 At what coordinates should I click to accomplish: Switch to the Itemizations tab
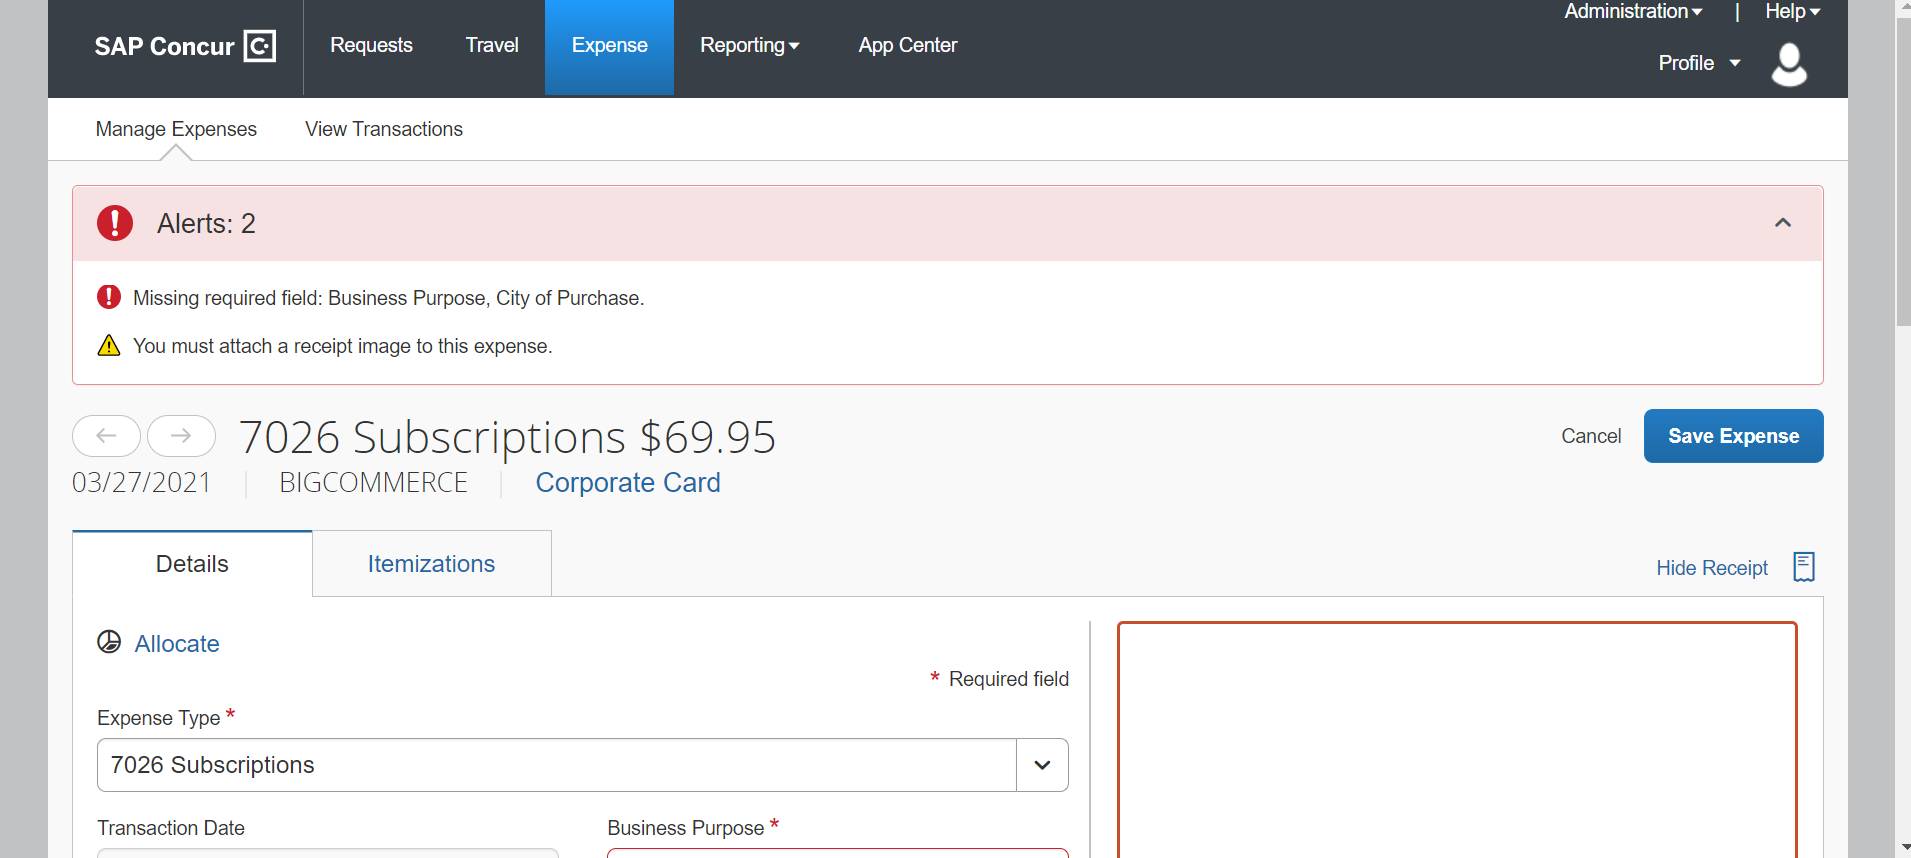(431, 564)
